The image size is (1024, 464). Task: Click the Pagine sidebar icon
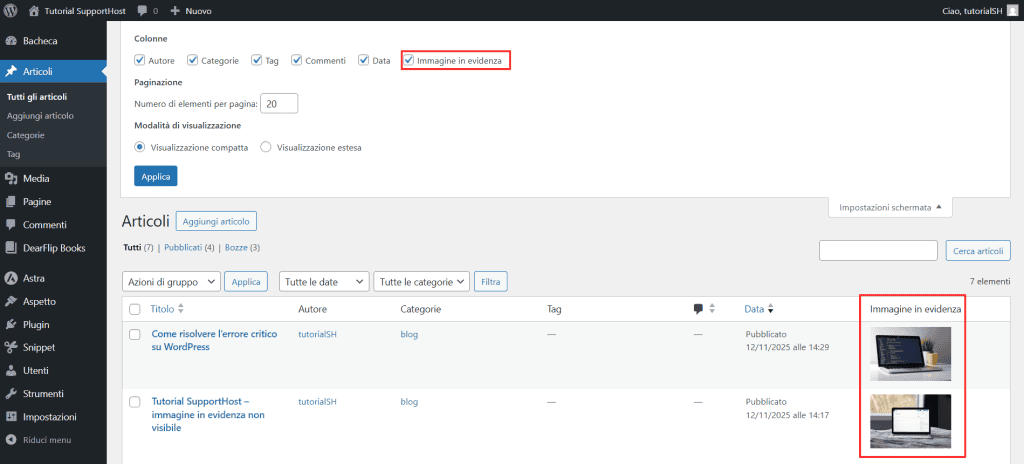coord(10,202)
